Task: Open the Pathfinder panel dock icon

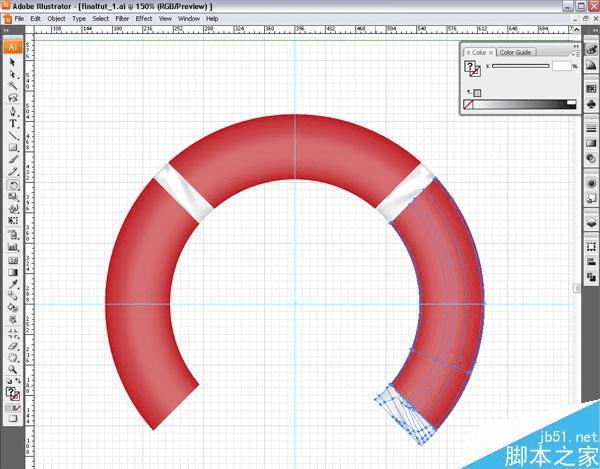Action: pos(591,277)
